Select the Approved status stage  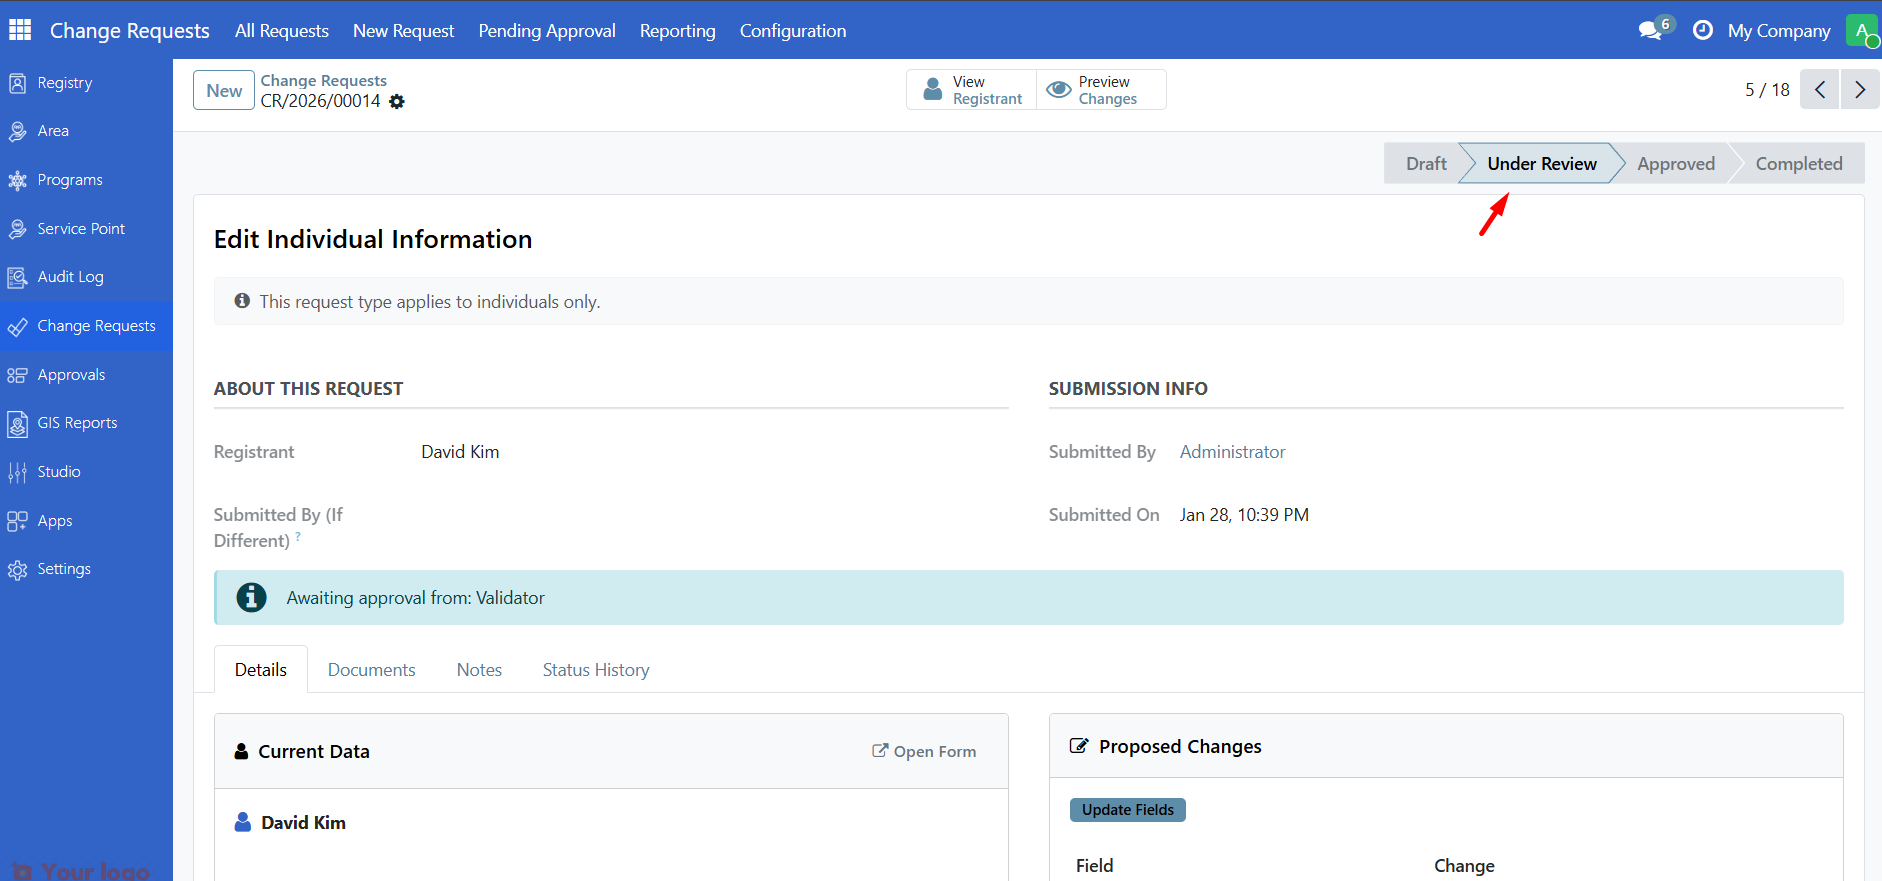(1675, 164)
